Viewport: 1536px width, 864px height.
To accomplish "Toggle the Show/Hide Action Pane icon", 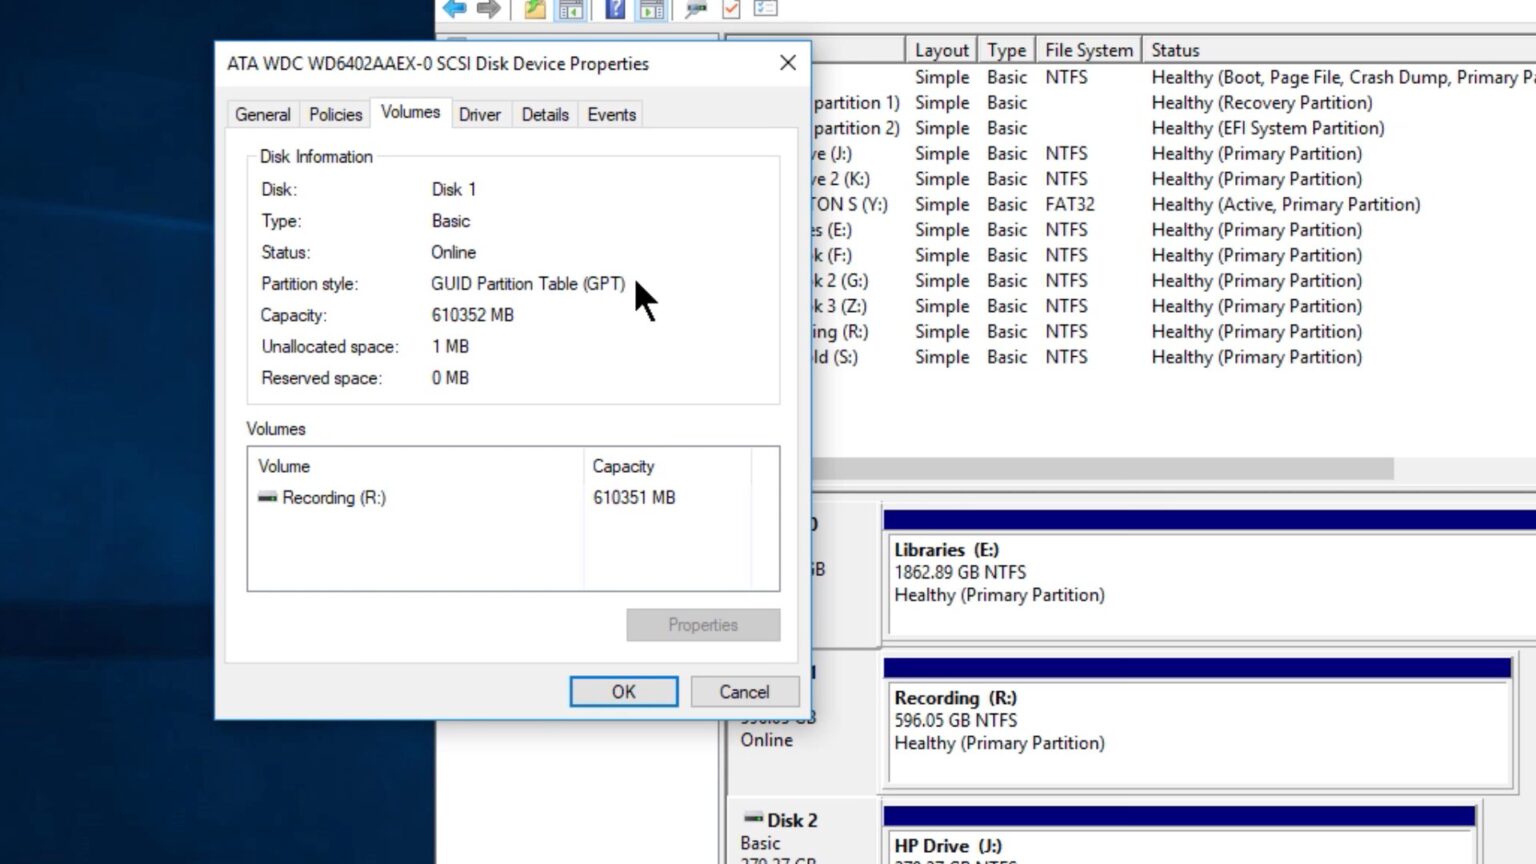I will [x=652, y=9].
